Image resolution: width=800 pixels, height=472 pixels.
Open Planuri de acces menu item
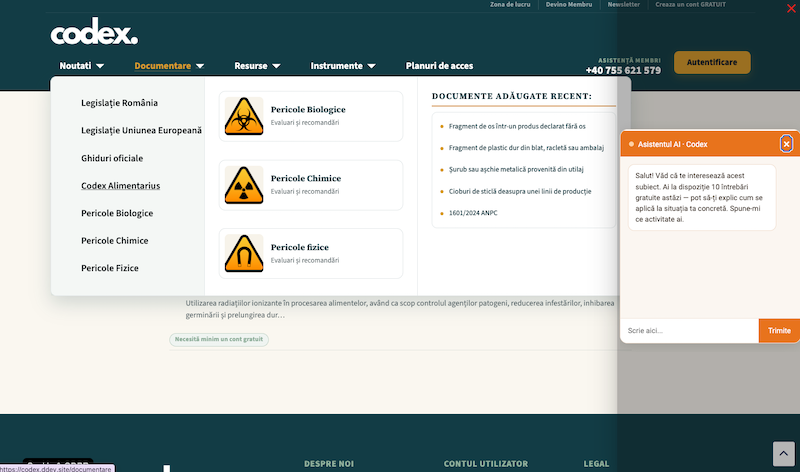(x=439, y=66)
